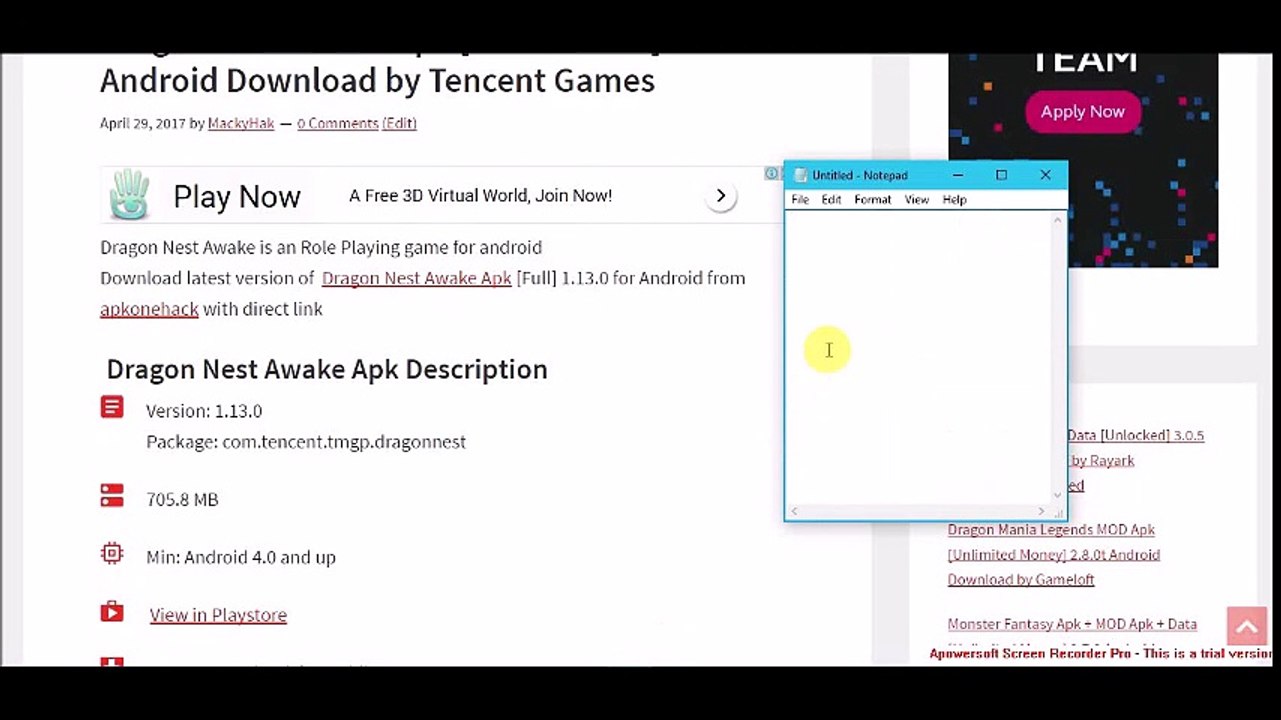1281x720 pixels.
Task: Click the storage size icon beside 705.8 MB
Action: coord(112,496)
